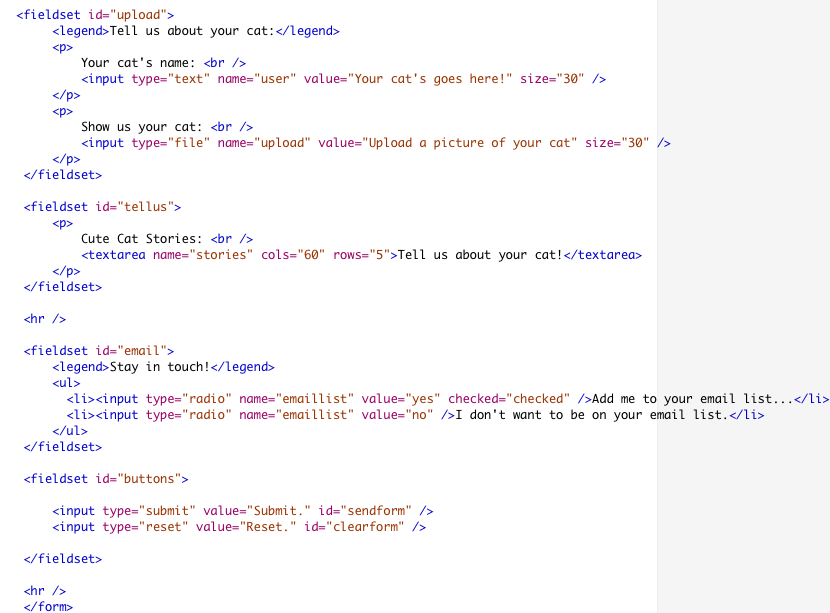Click the "Cute Cat Stories:" text

pos(142,239)
